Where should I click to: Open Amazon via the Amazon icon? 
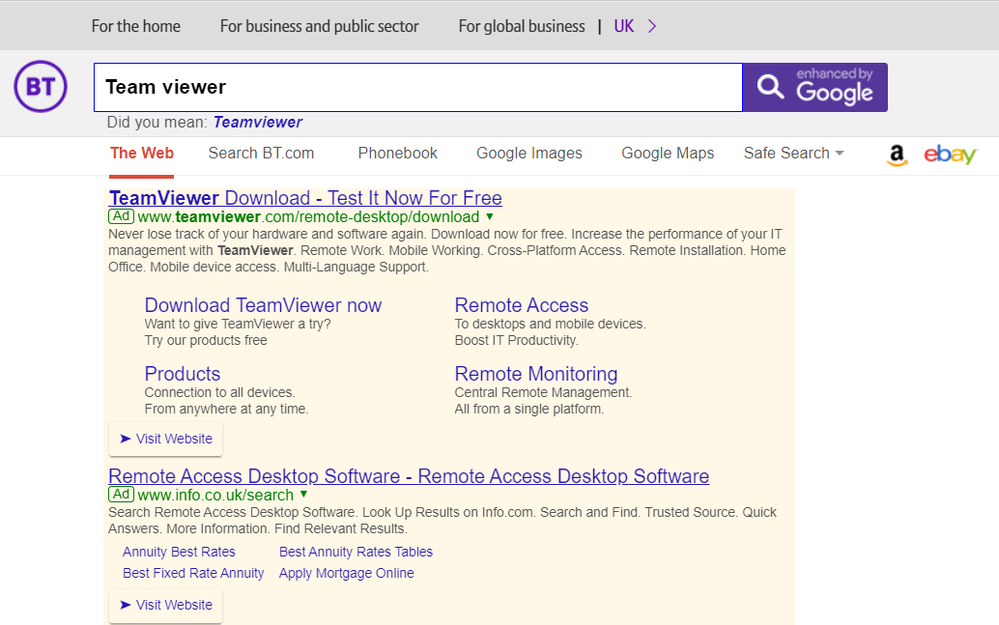tap(896, 155)
